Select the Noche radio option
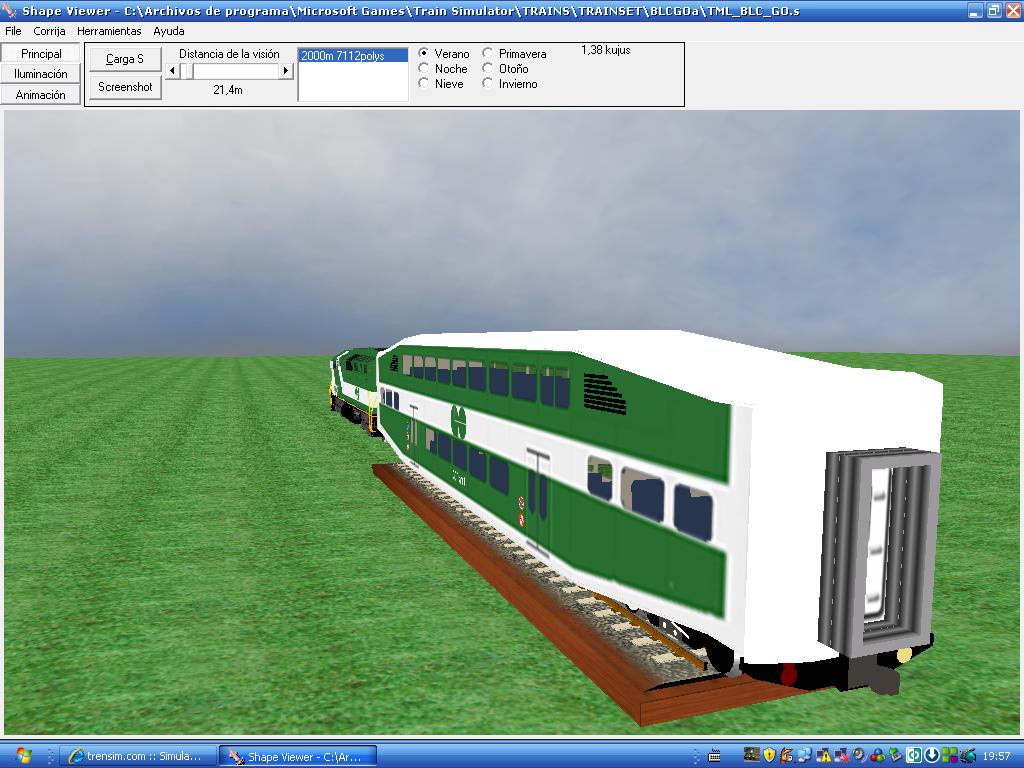This screenshot has height=768, width=1024. 424,69
